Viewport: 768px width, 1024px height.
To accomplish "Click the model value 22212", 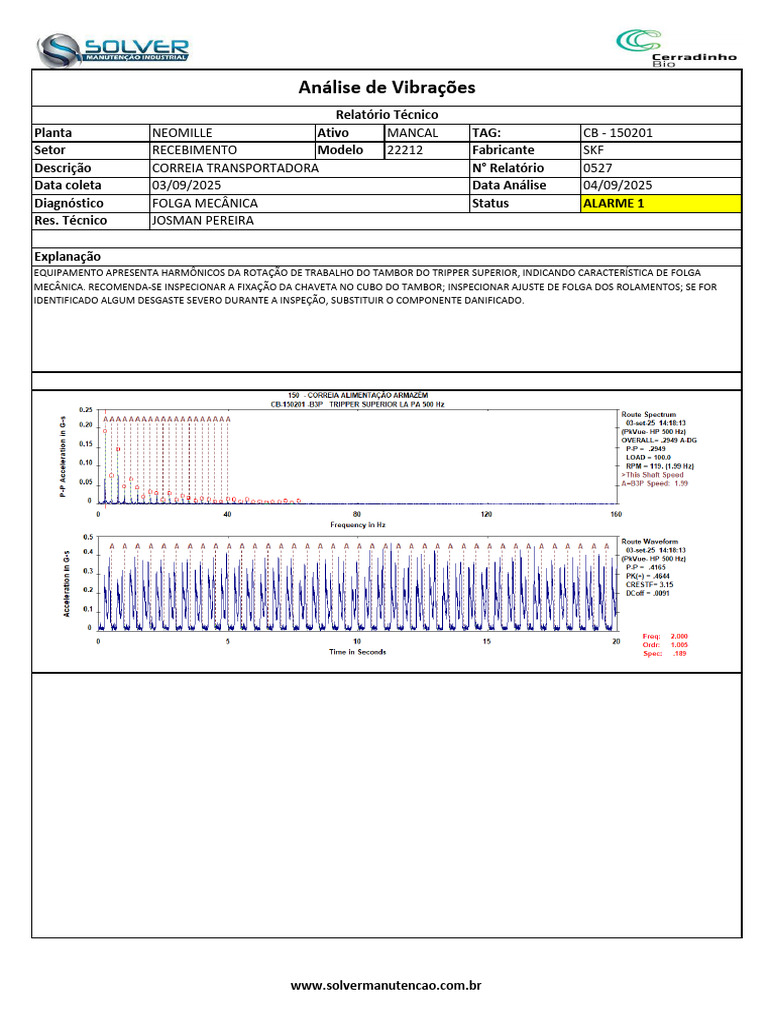I will (426, 150).
